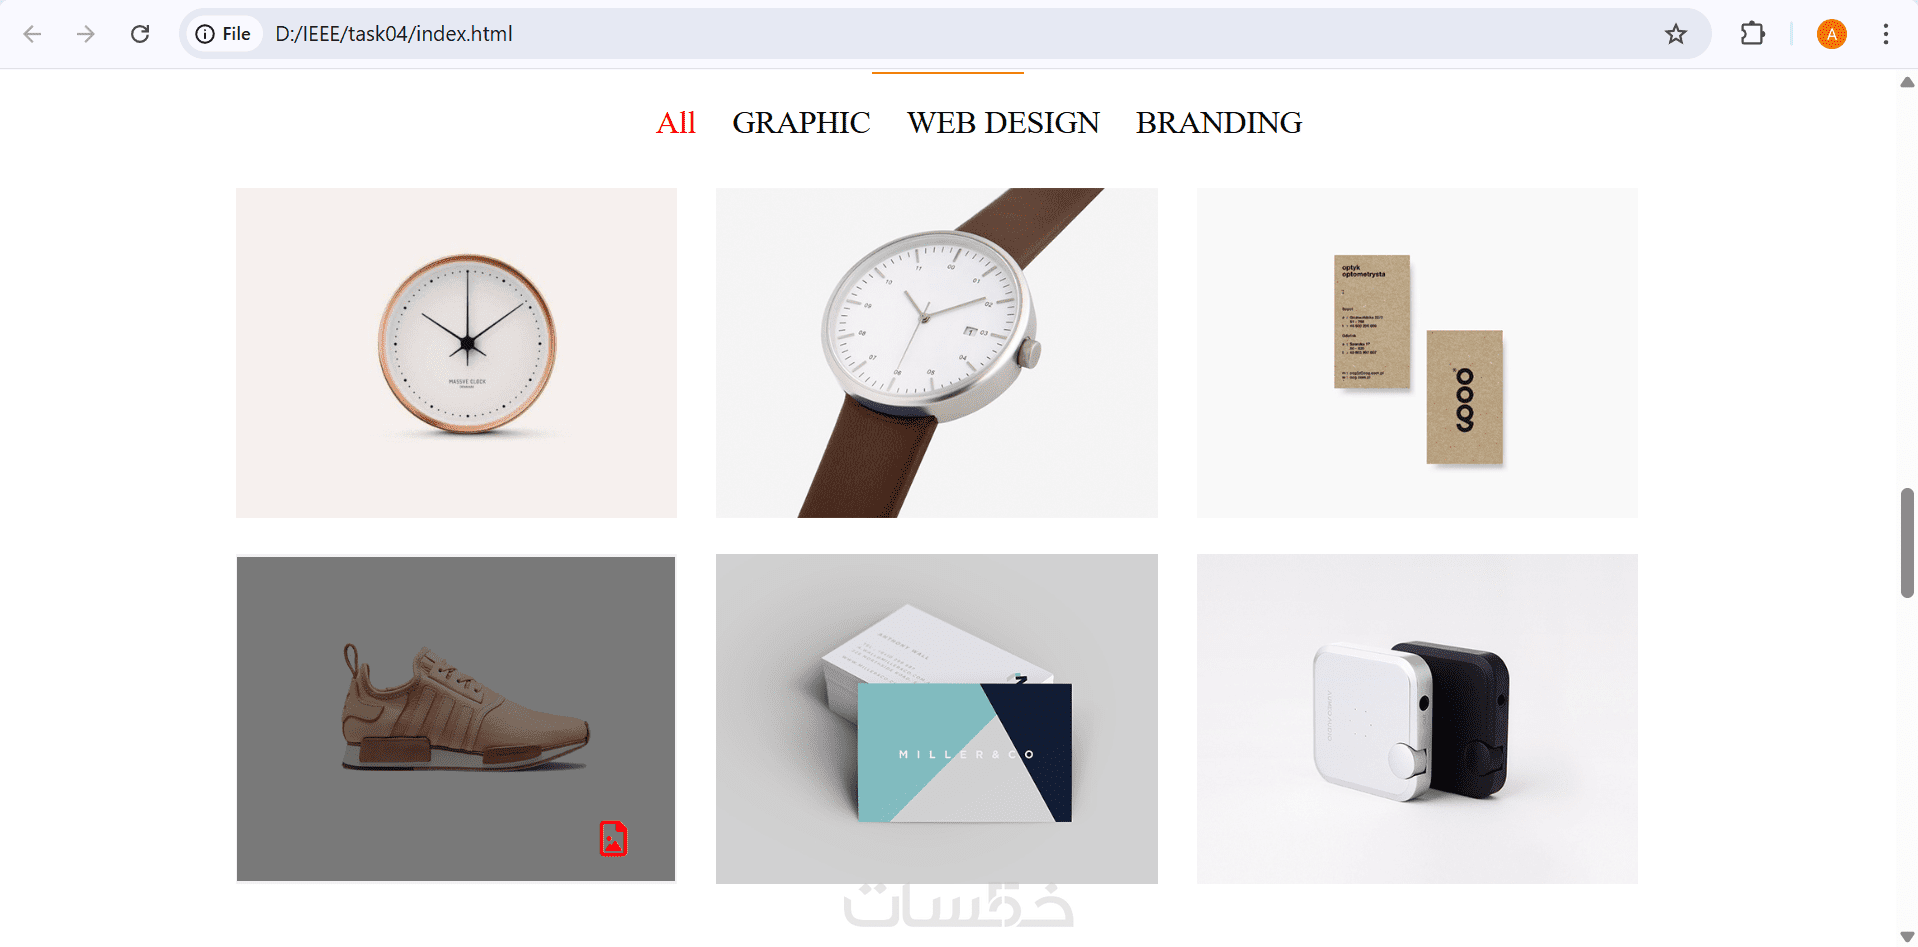Open the kraft business cards thumbnail
The width and height of the screenshot is (1918, 947).
1417,353
